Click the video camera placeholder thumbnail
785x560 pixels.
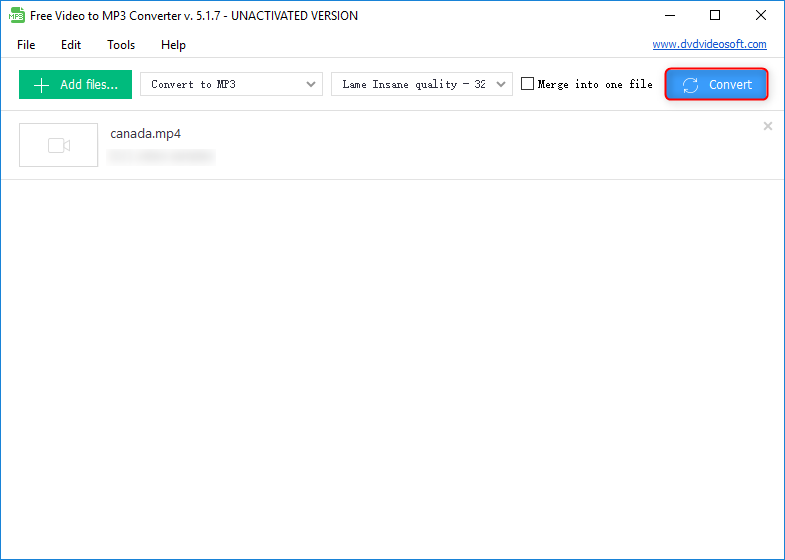pyautogui.click(x=59, y=145)
